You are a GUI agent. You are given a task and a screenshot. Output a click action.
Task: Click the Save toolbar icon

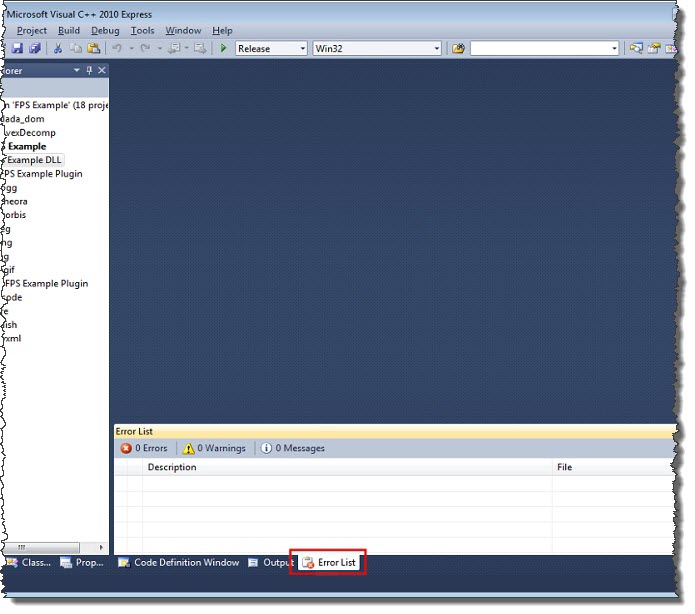point(17,48)
